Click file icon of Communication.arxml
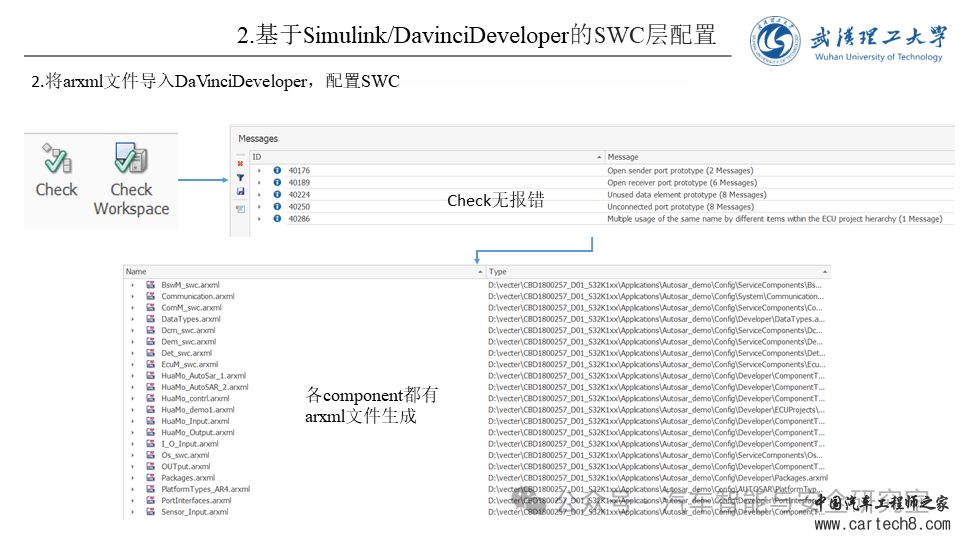960x540 pixels. (x=150, y=296)
